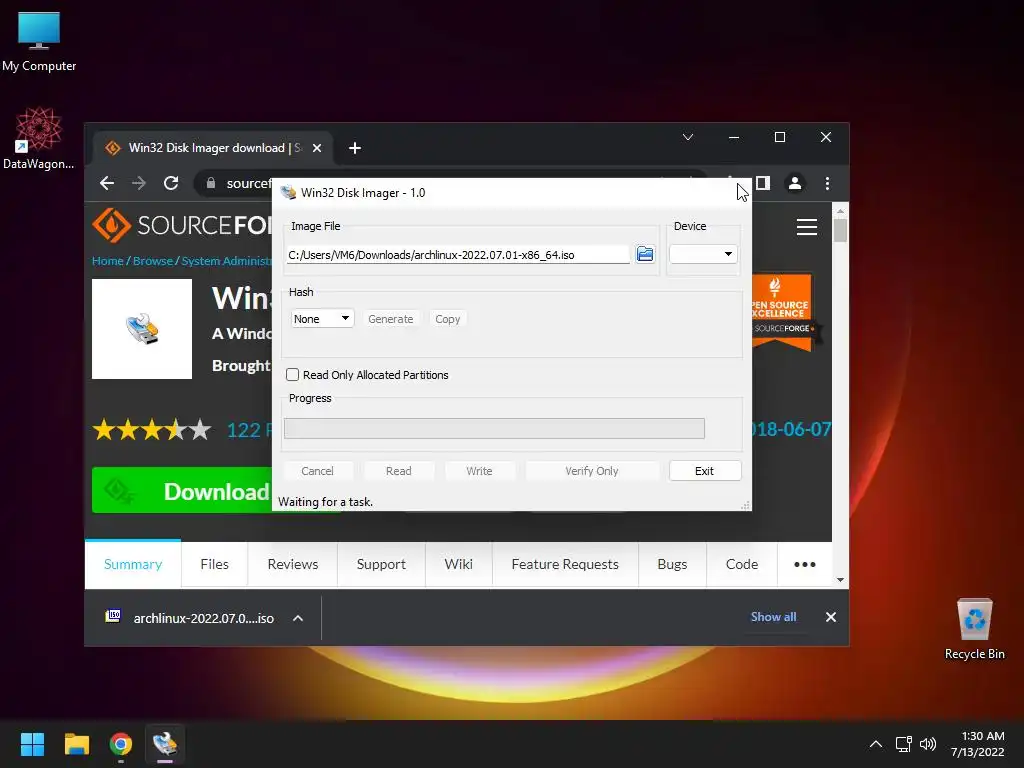Select the Feature Requests tab
The height and width of the screenshot is (768, 1024).
pos(565,564)
